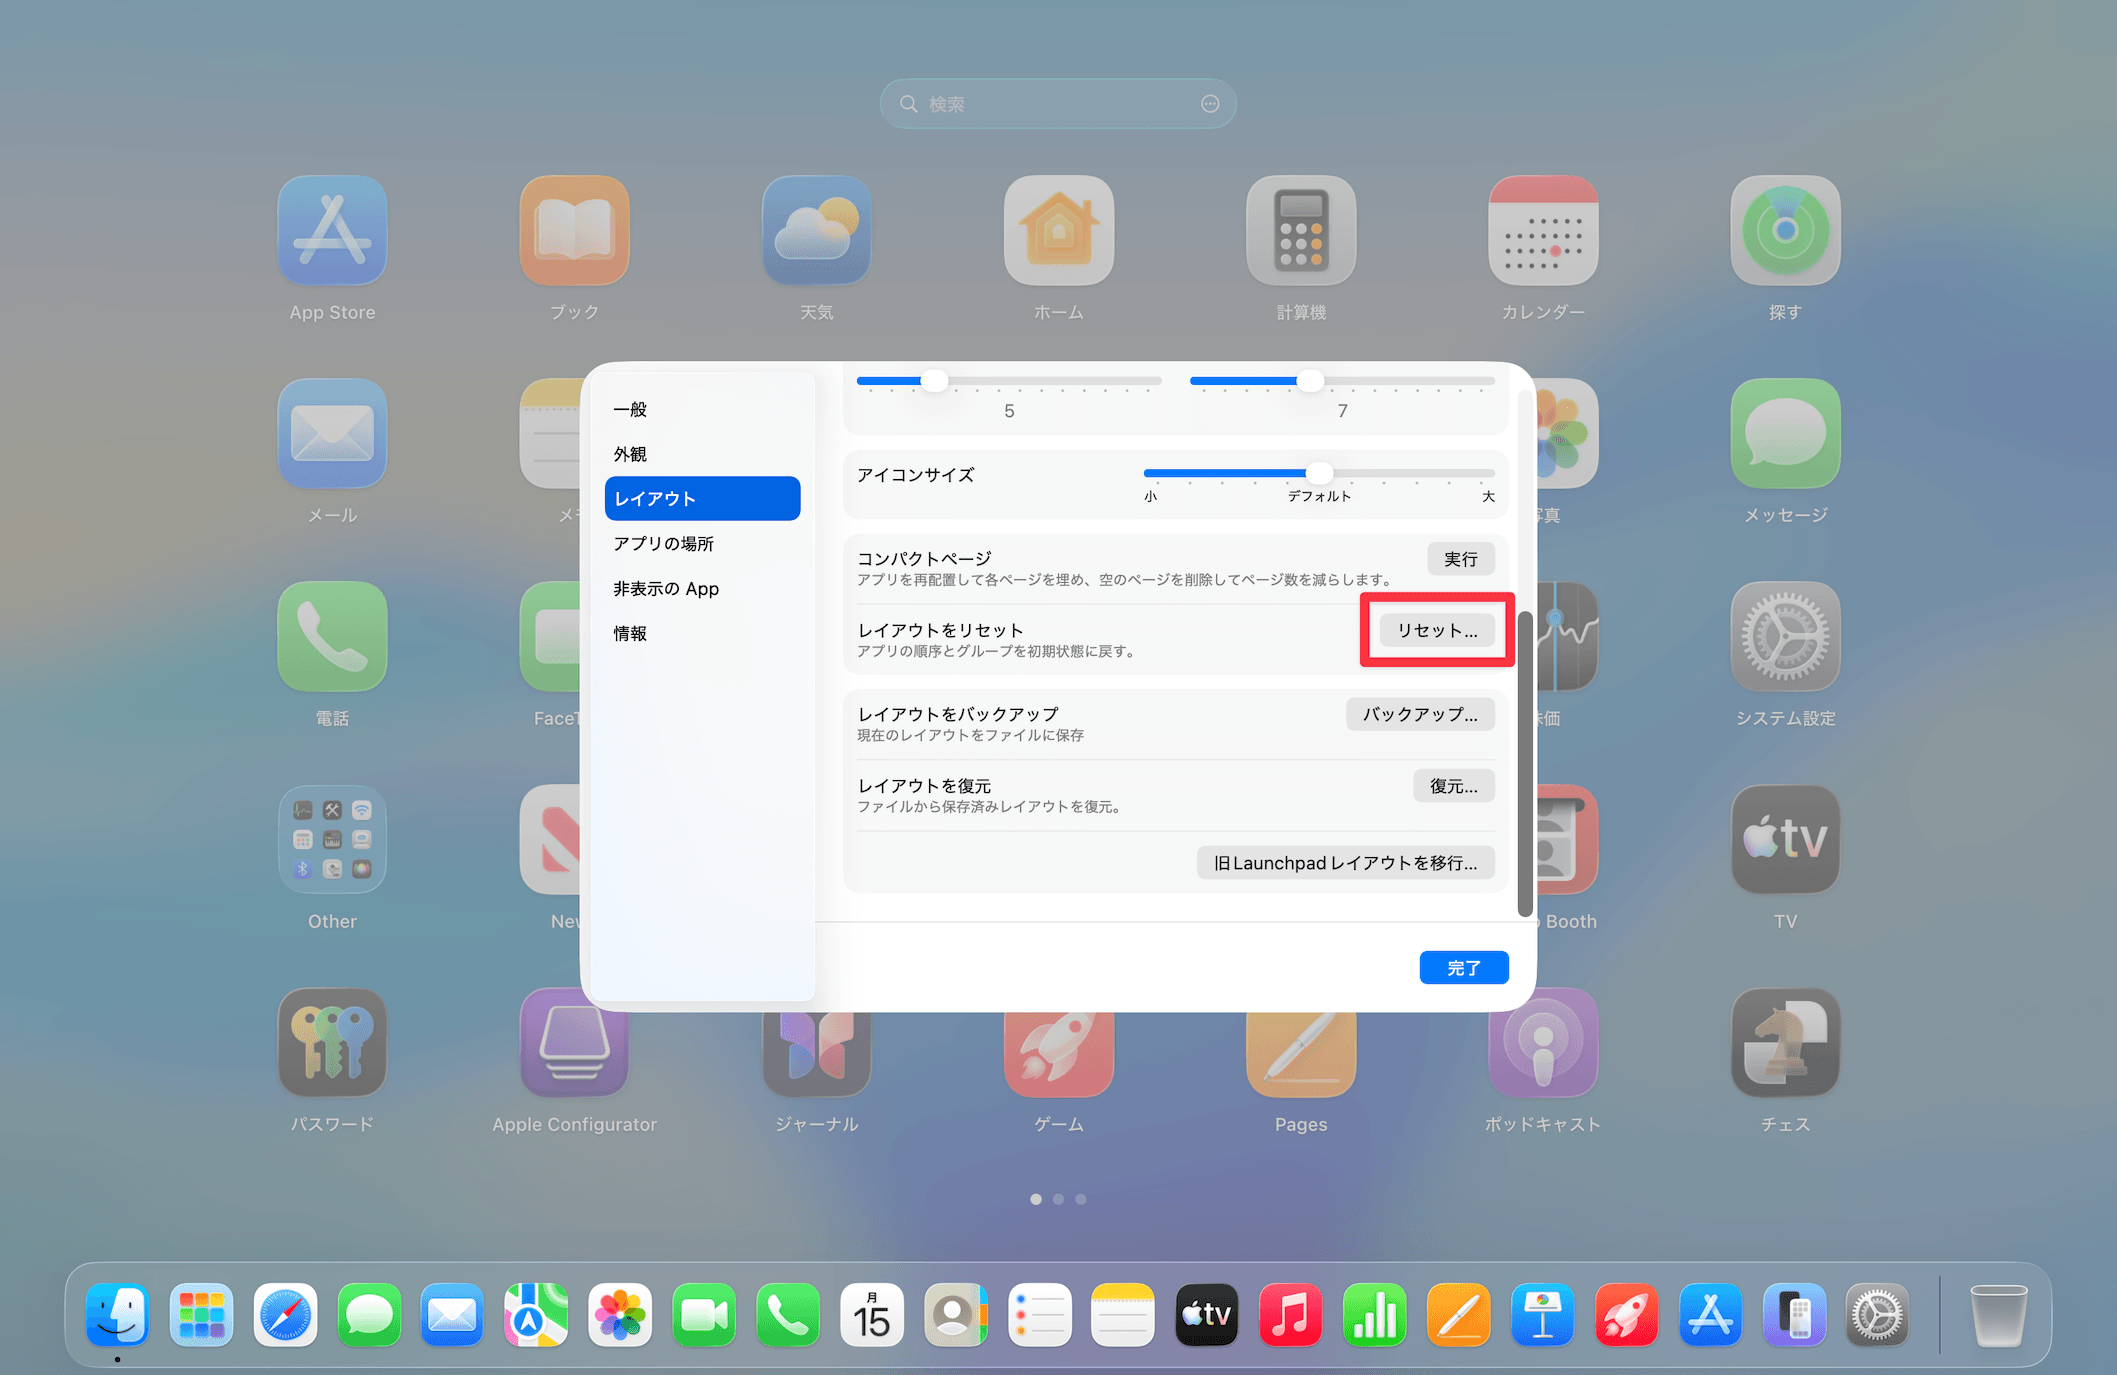
Task: Open the チェス chess app
Action: click(x=1785, y=1043)
